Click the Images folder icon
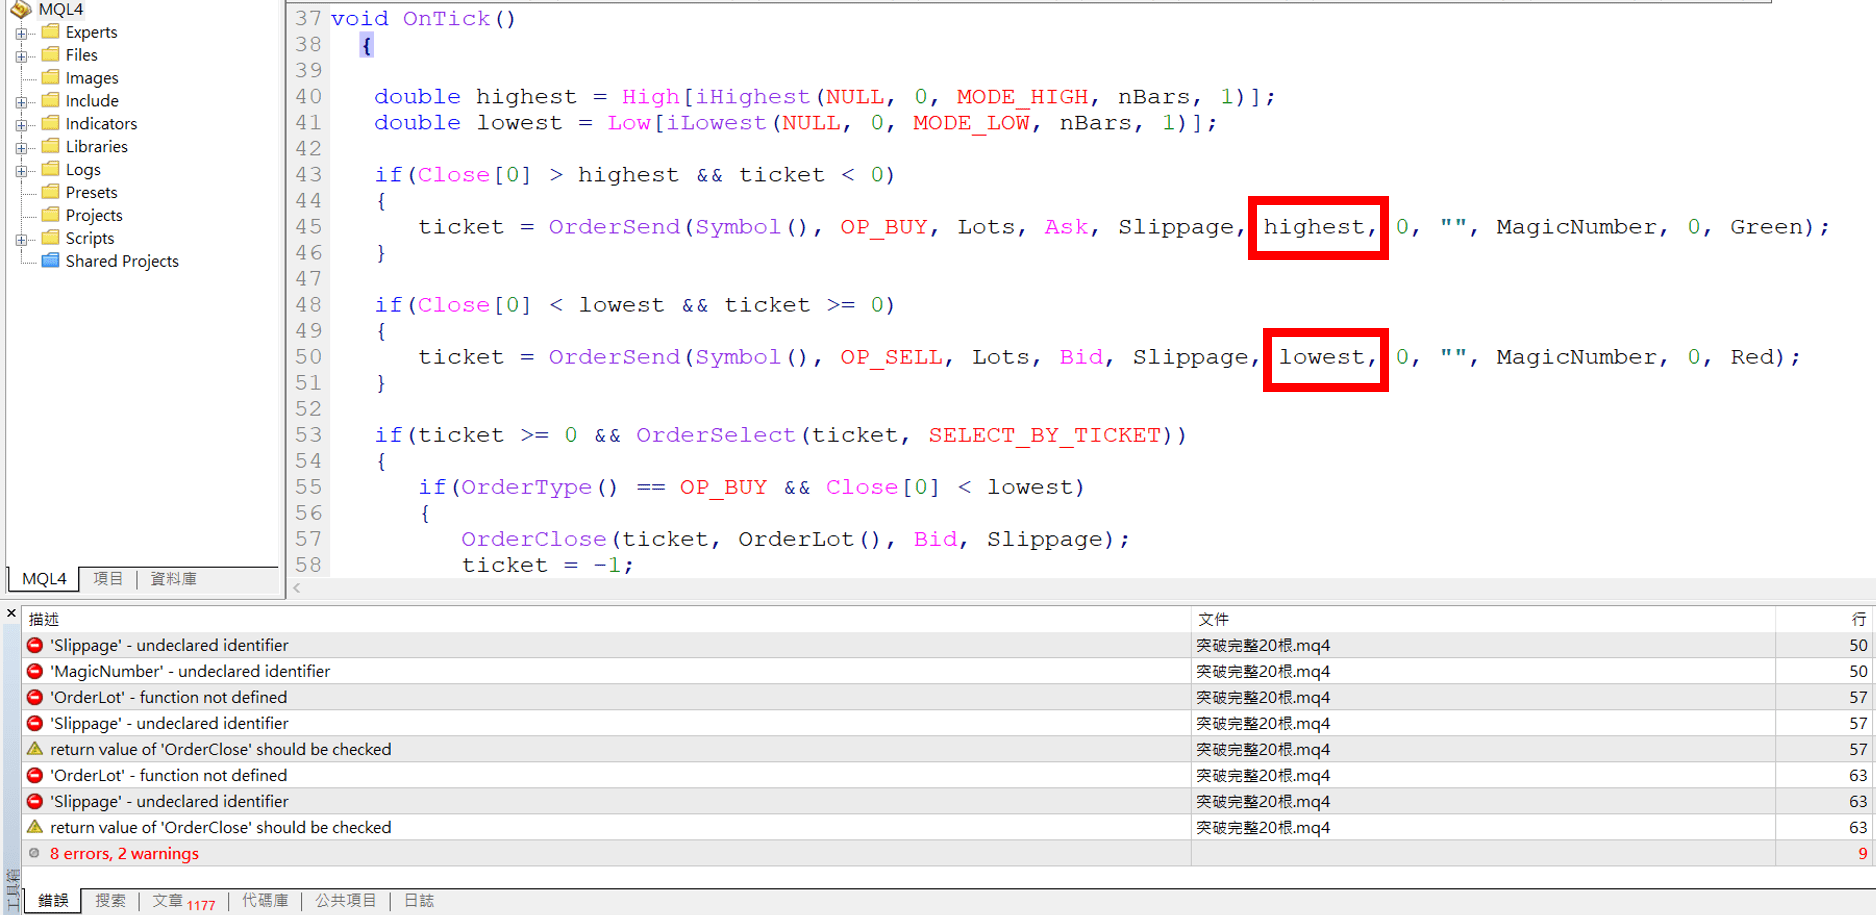Viewport: 1876px width, 915px height. 51,78
